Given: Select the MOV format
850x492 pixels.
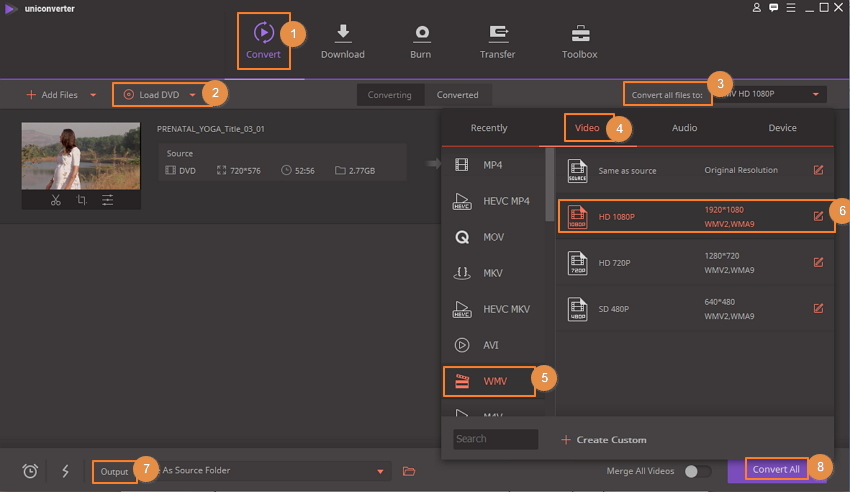Looking at the screenshot, I should point(493,237).
